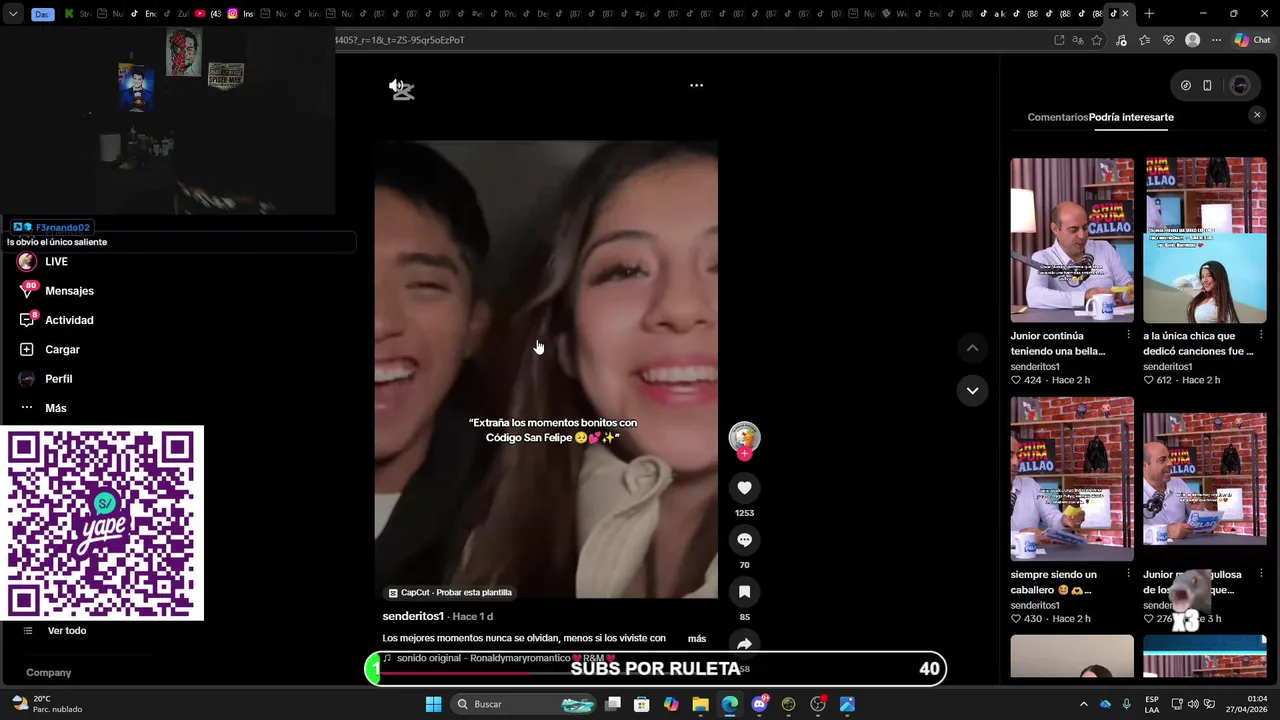
Task: Follow senderitos1 with the red plus badge
Action: pyautogui.click(x=744, y=454)
